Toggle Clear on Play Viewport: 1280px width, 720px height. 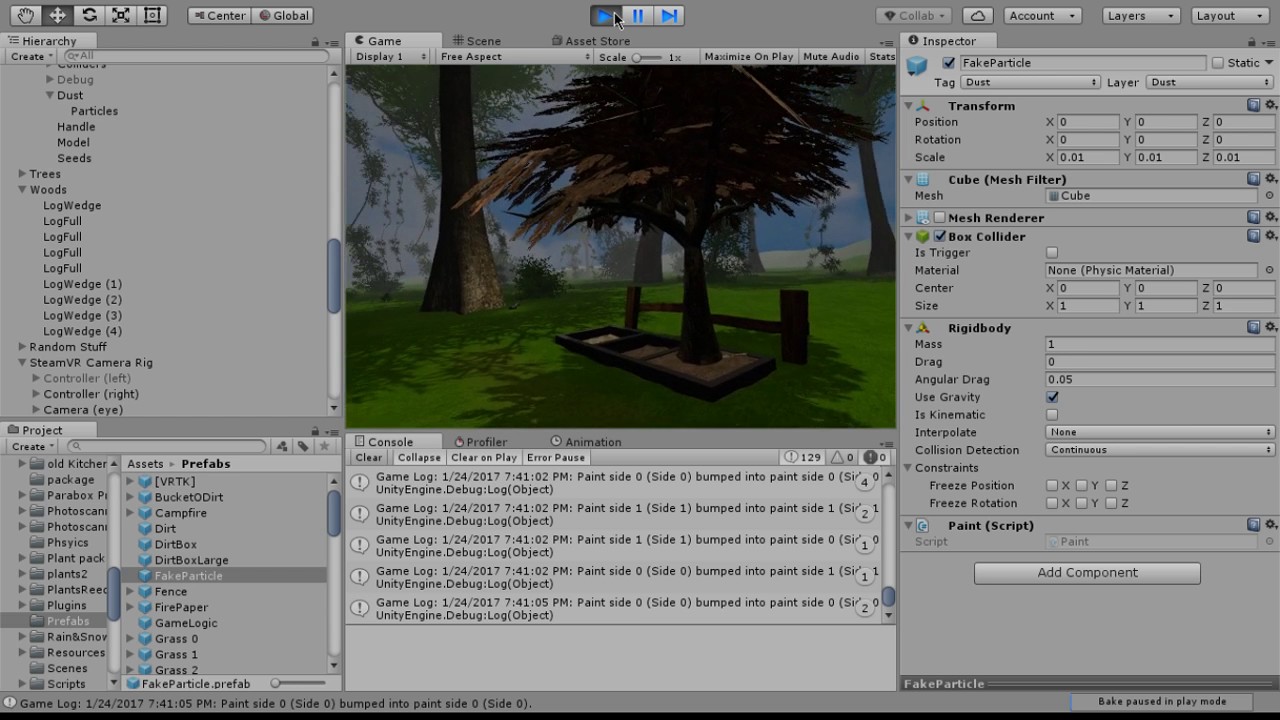click(484, 457)
